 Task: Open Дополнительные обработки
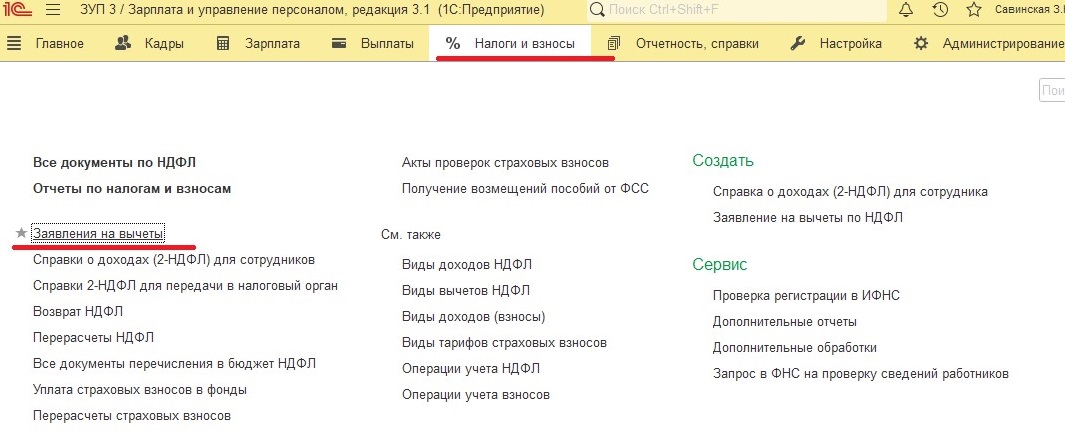(x=795, y=348)
